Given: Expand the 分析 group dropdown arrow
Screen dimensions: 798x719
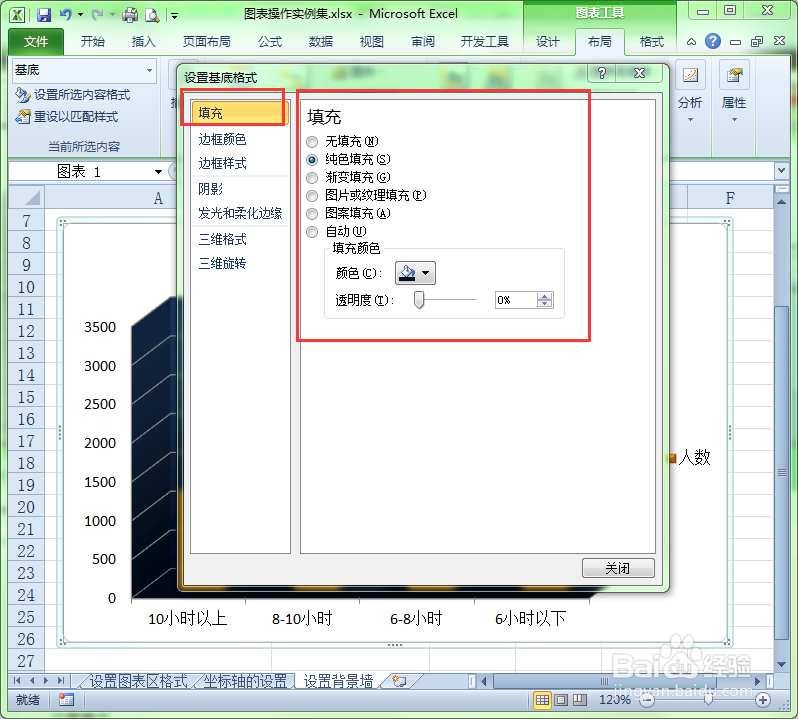Looking at the screenshot, I should pos(690,120).
